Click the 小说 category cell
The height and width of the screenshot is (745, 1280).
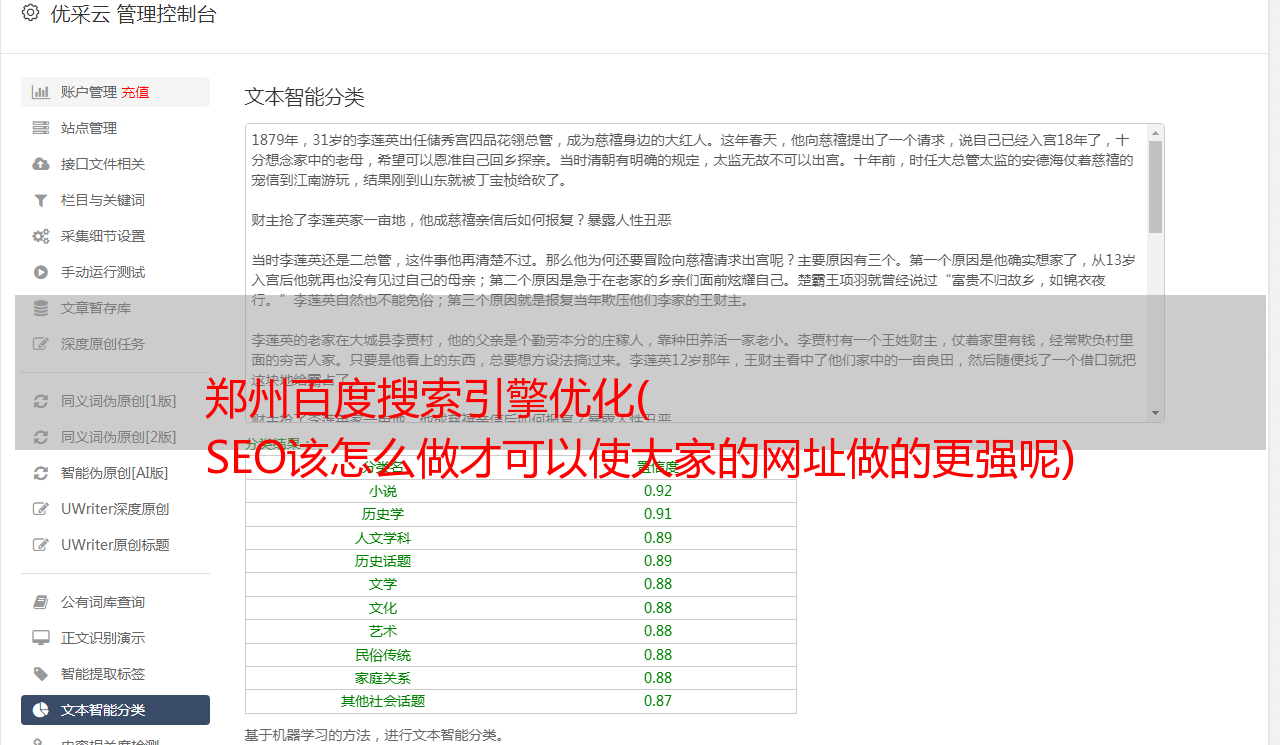point(383,491)
